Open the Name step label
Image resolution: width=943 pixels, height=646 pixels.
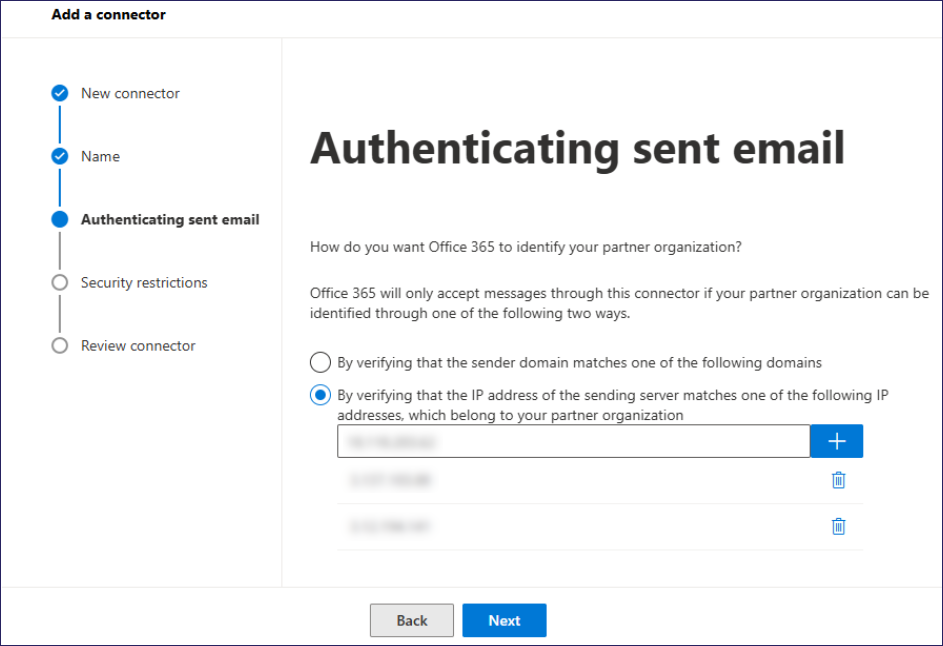pos(100,157)
